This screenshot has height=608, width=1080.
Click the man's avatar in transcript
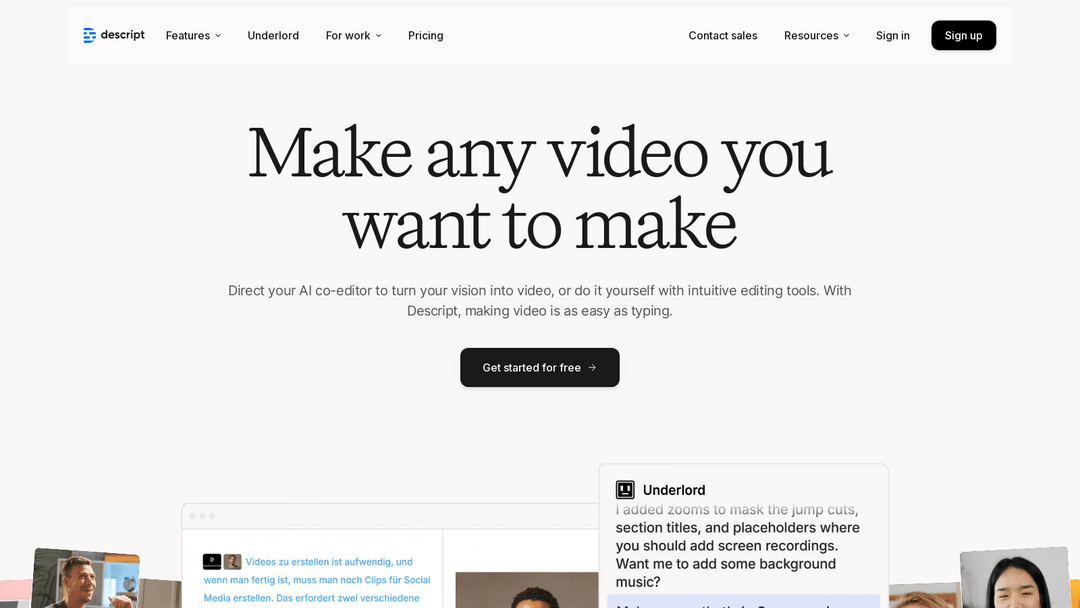pyautogui.click(x=232, y=562)
